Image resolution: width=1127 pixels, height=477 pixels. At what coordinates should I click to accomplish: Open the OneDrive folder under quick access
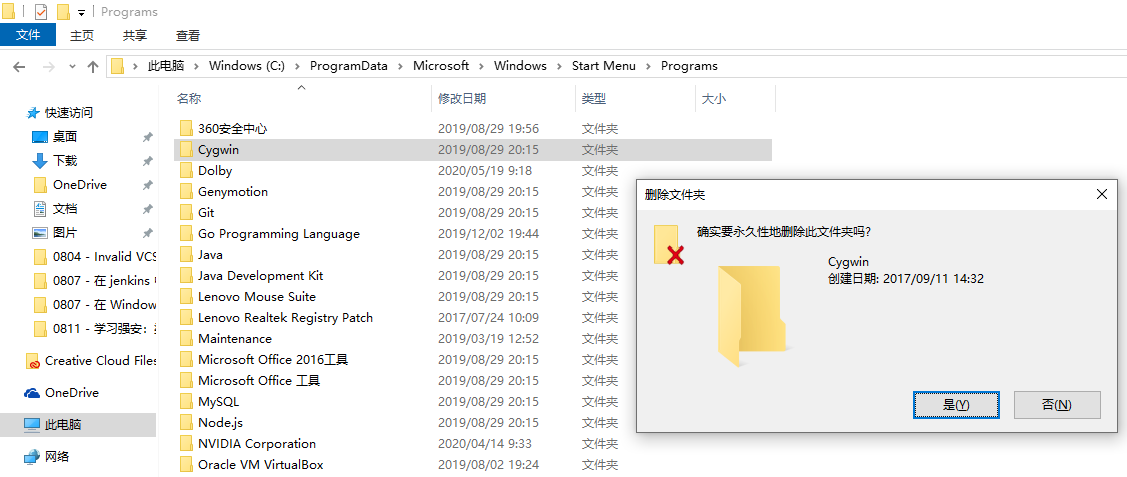(x=80, y=185)
